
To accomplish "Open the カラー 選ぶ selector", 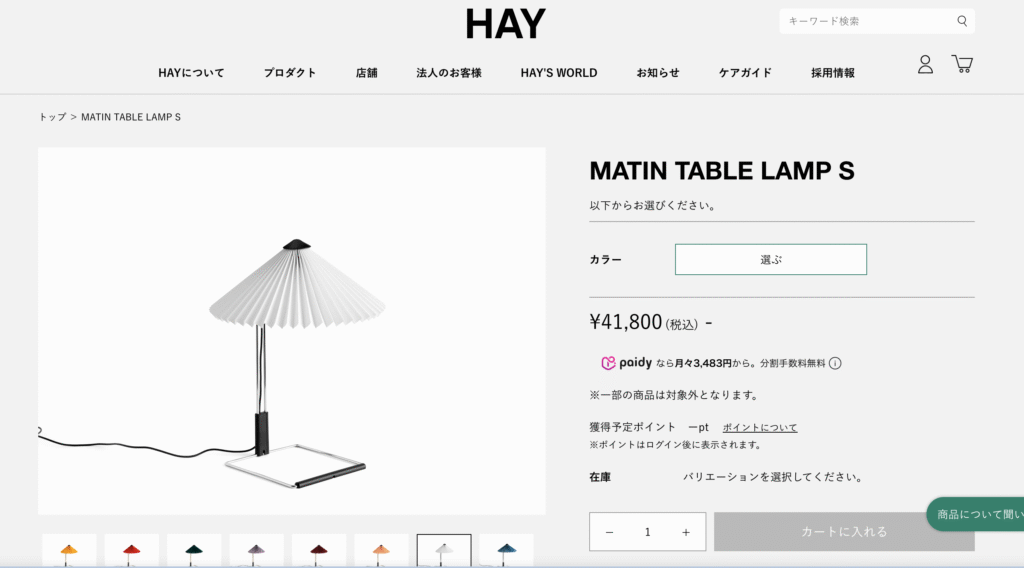I will tap(771, 259).
